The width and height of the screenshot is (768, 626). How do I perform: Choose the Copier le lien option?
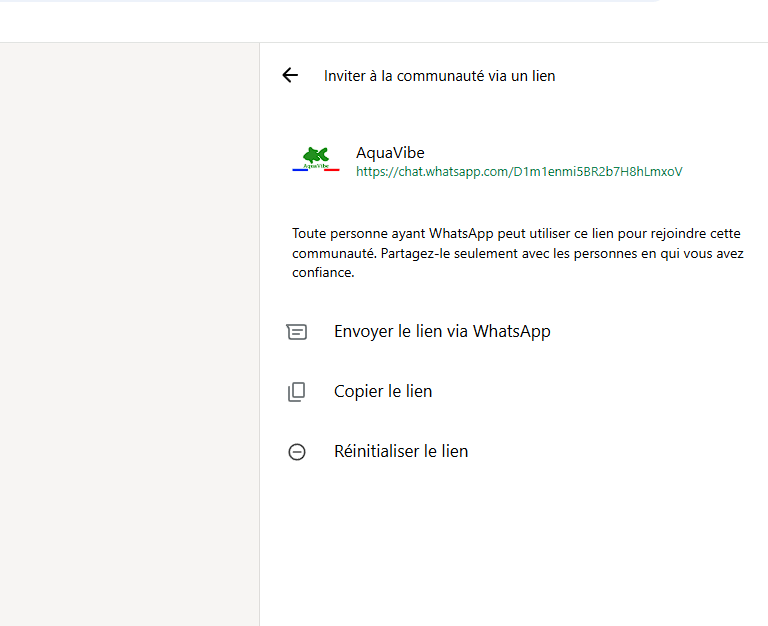[x=383, y=391]
